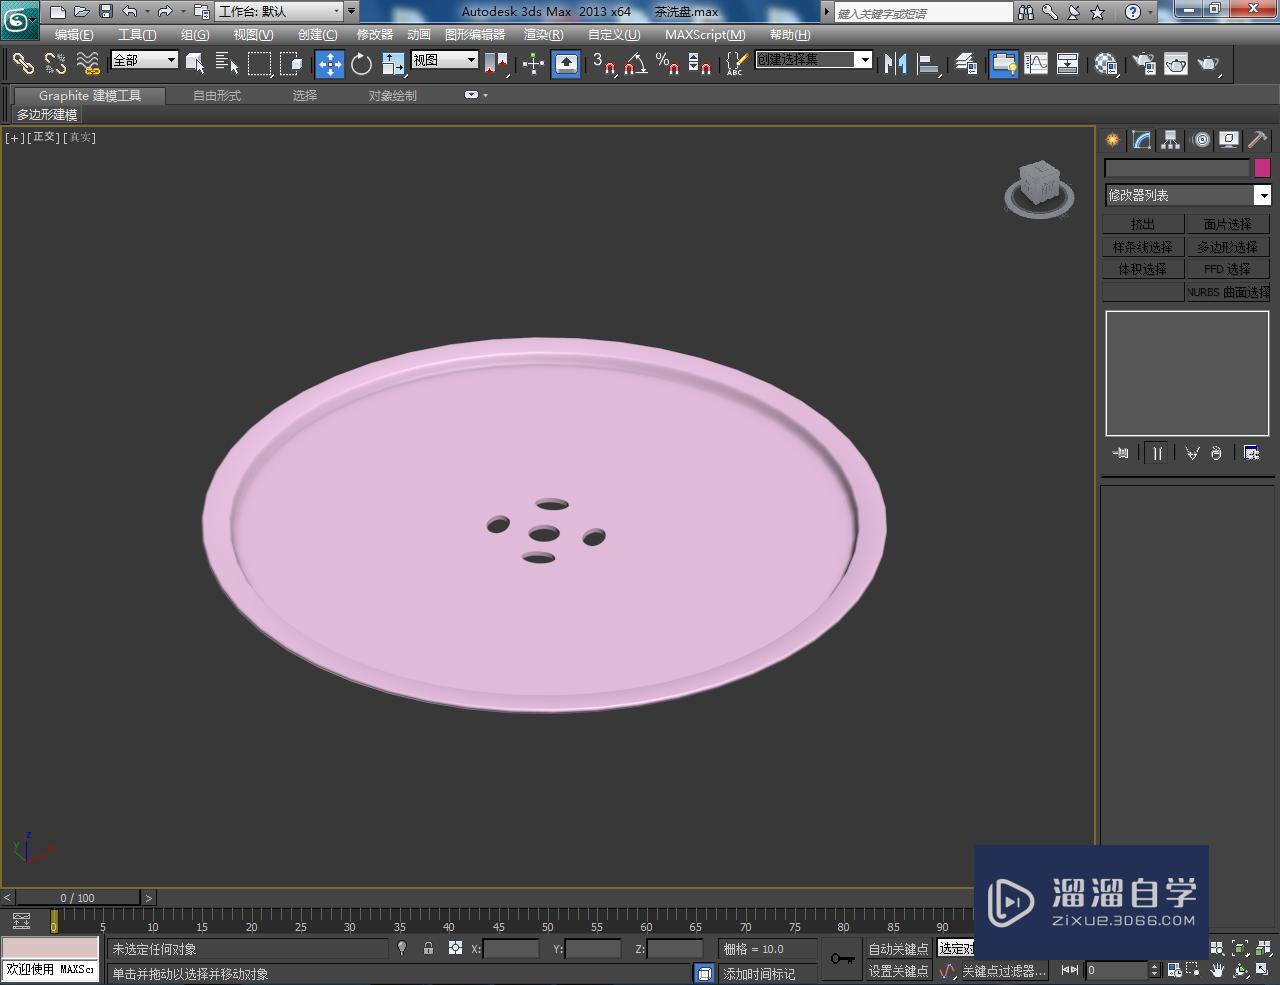Open 创建选择集 named selection dropdown
The image size is (1280, 985).
[x=814, y=60]
